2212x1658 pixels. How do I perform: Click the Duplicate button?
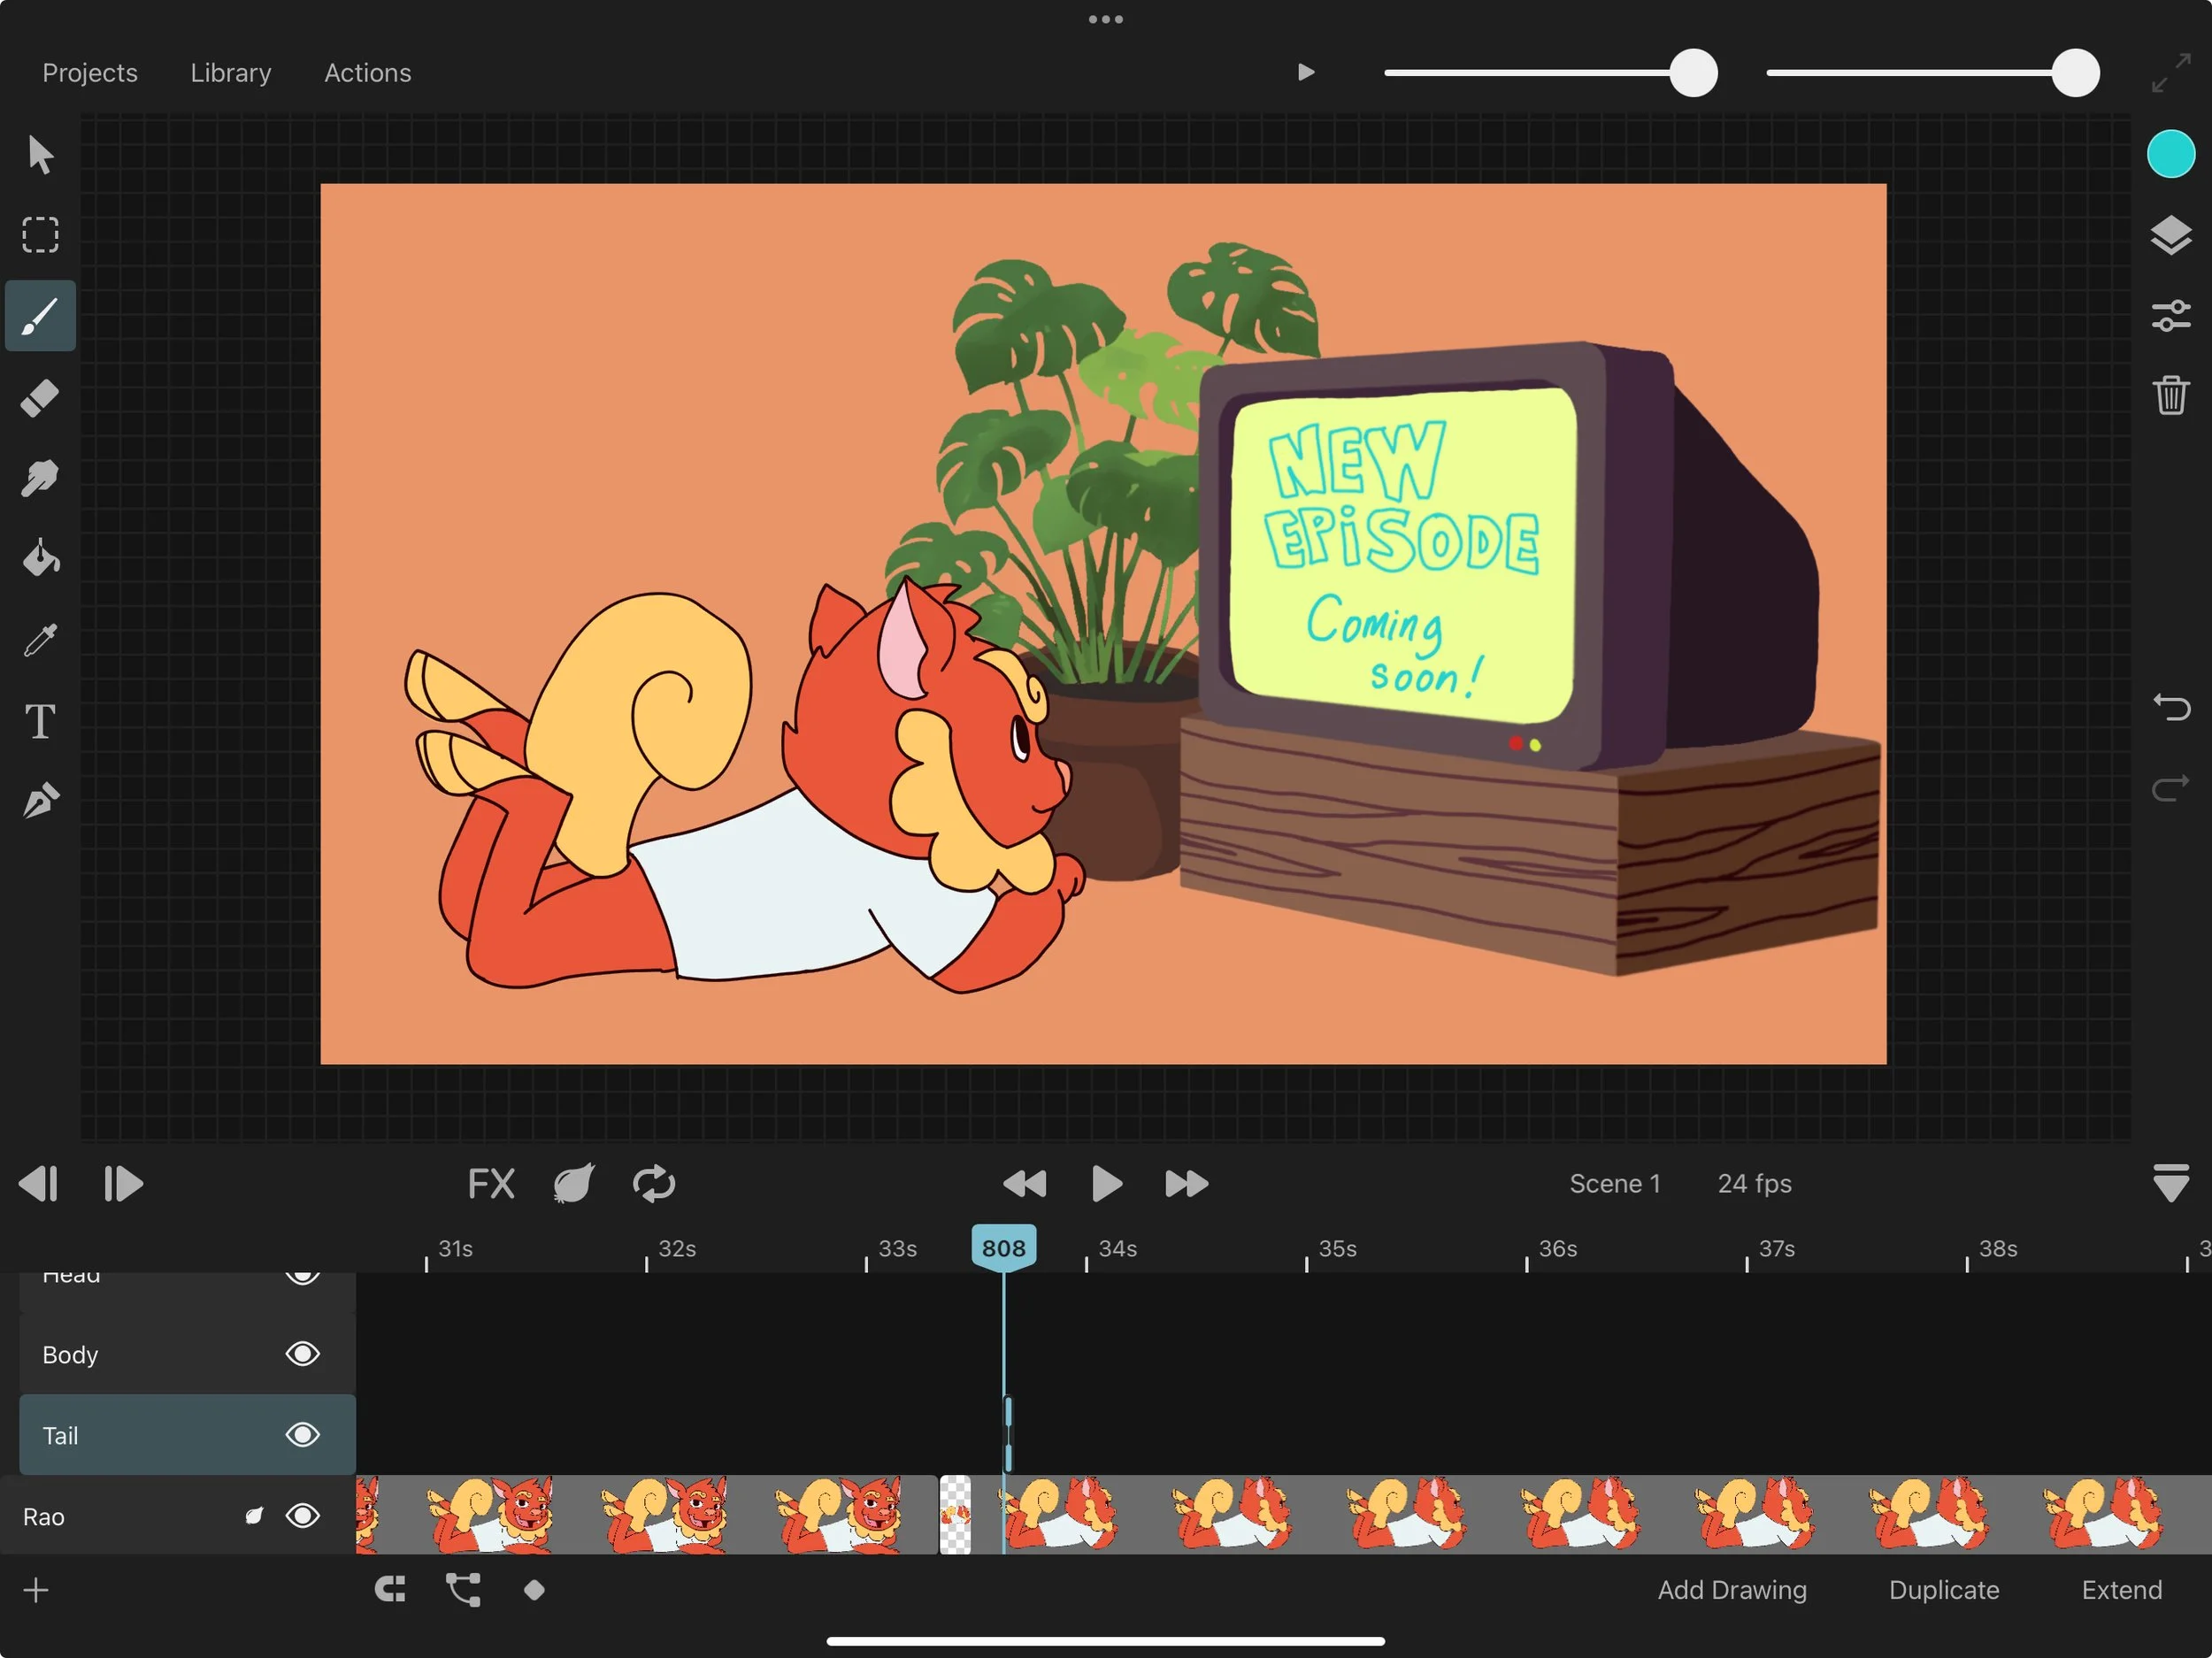[1943, 1590]
